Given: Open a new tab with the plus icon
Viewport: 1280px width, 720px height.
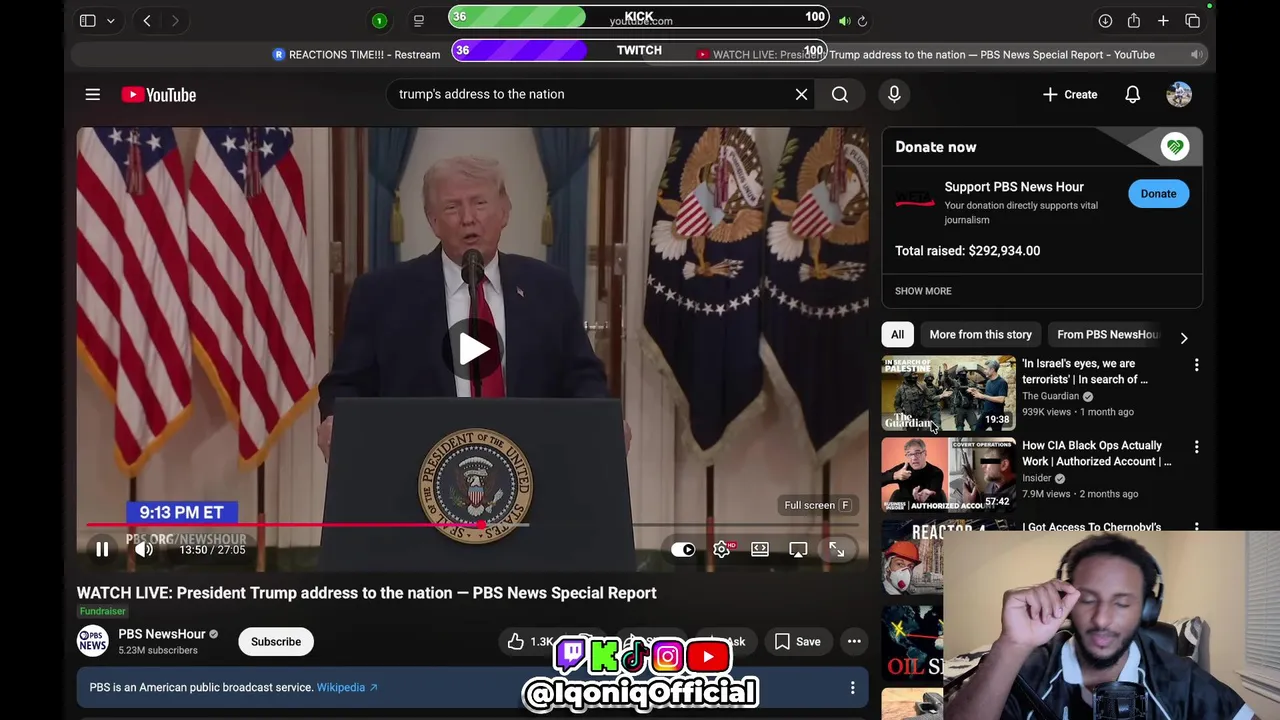Looking at the screenshot, I should (x=1163, y=20).
